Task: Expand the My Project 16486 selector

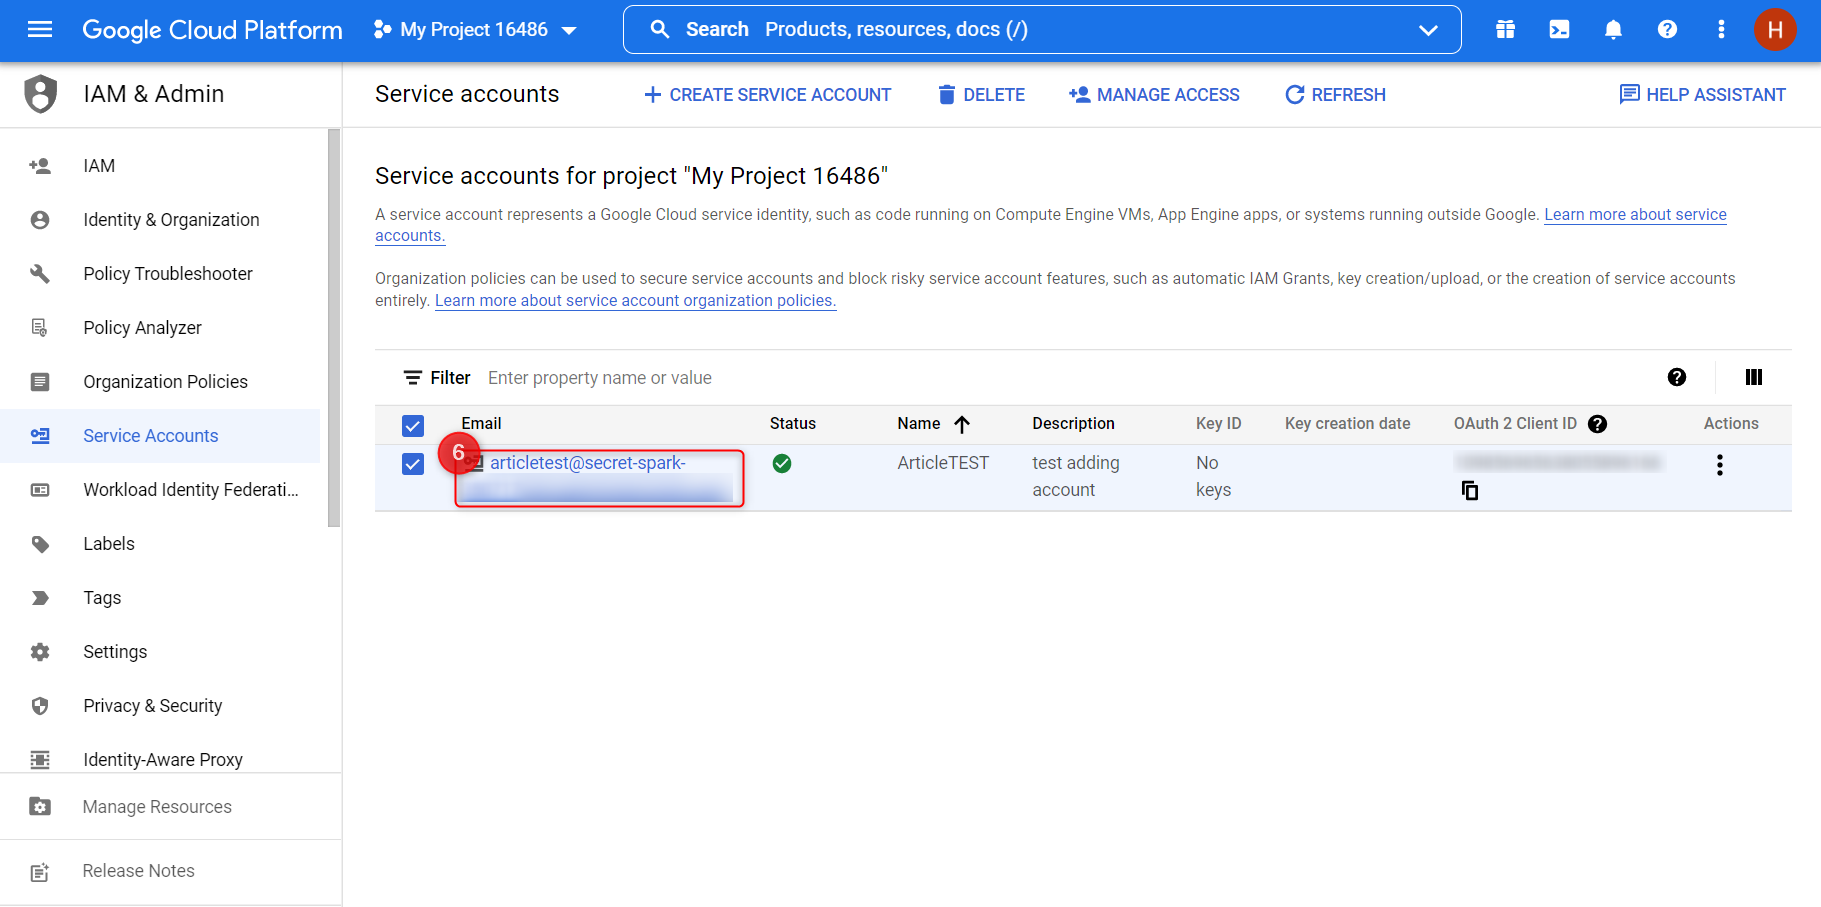Action: coord(475,30)
